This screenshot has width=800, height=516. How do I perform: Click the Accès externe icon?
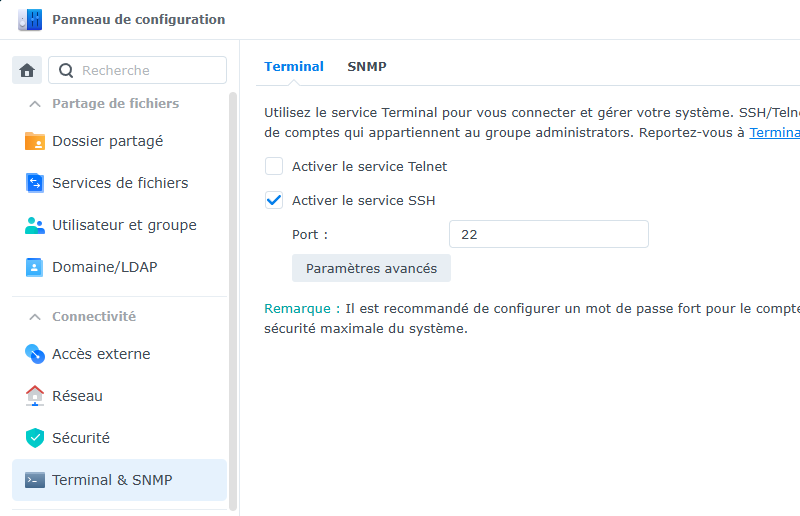(35, 354)
